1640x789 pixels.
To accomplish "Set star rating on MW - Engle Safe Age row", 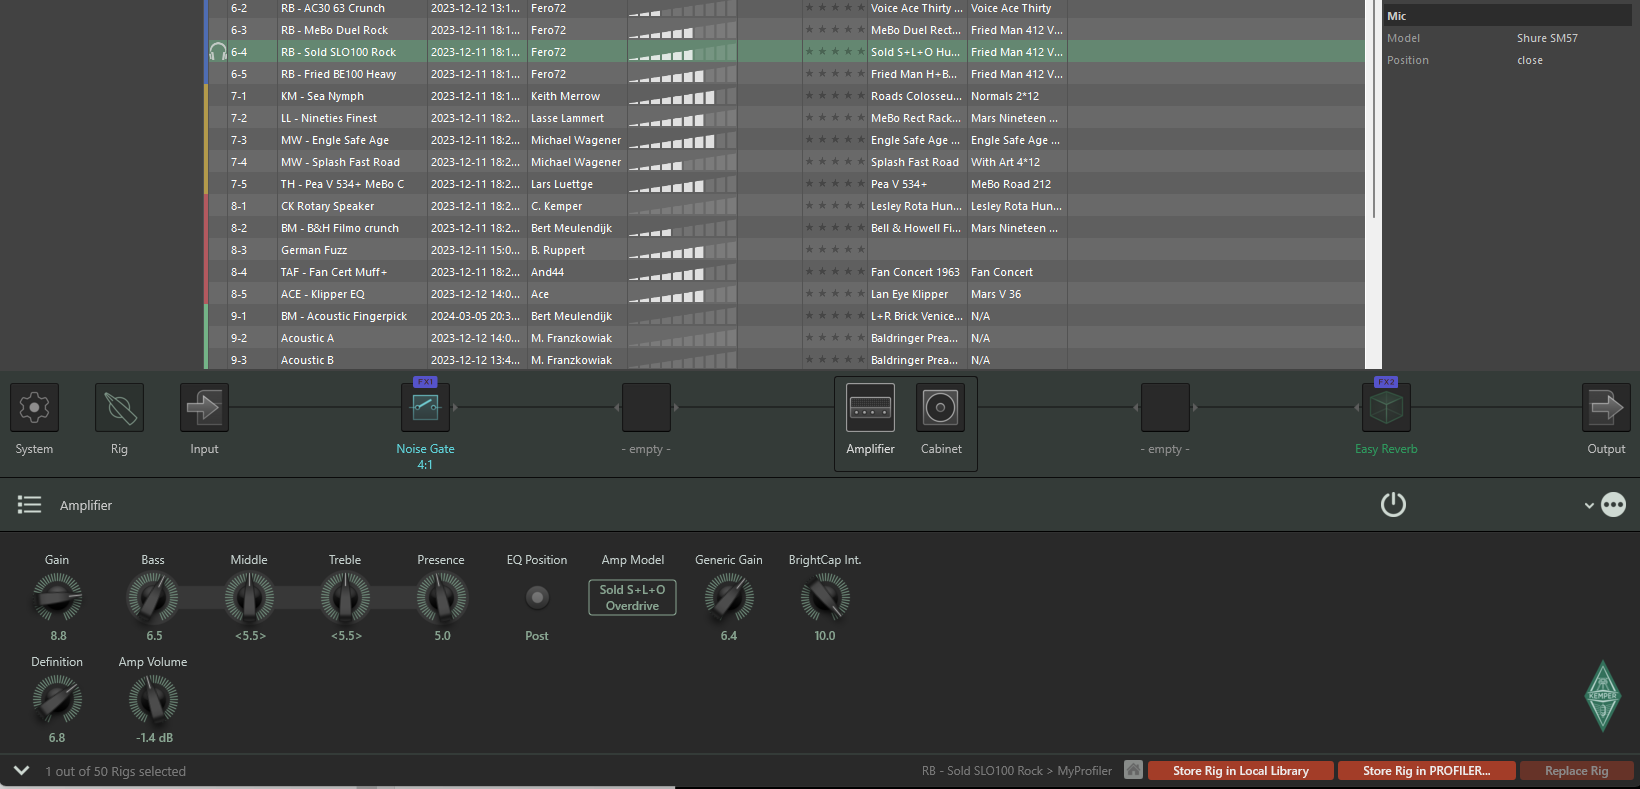I will point(835,140).
